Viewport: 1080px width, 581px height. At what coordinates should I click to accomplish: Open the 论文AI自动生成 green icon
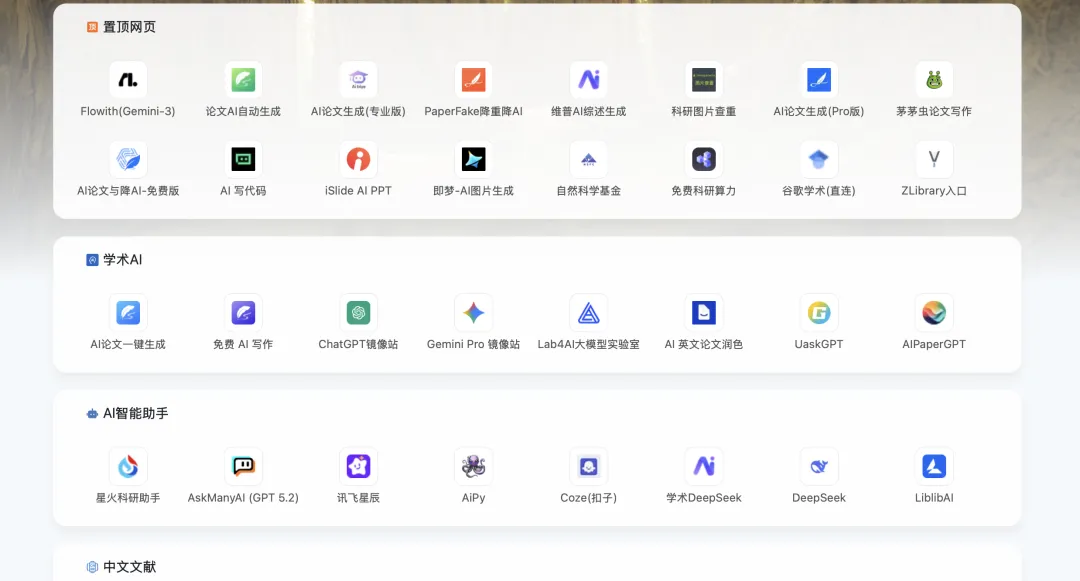pos(243,80)
